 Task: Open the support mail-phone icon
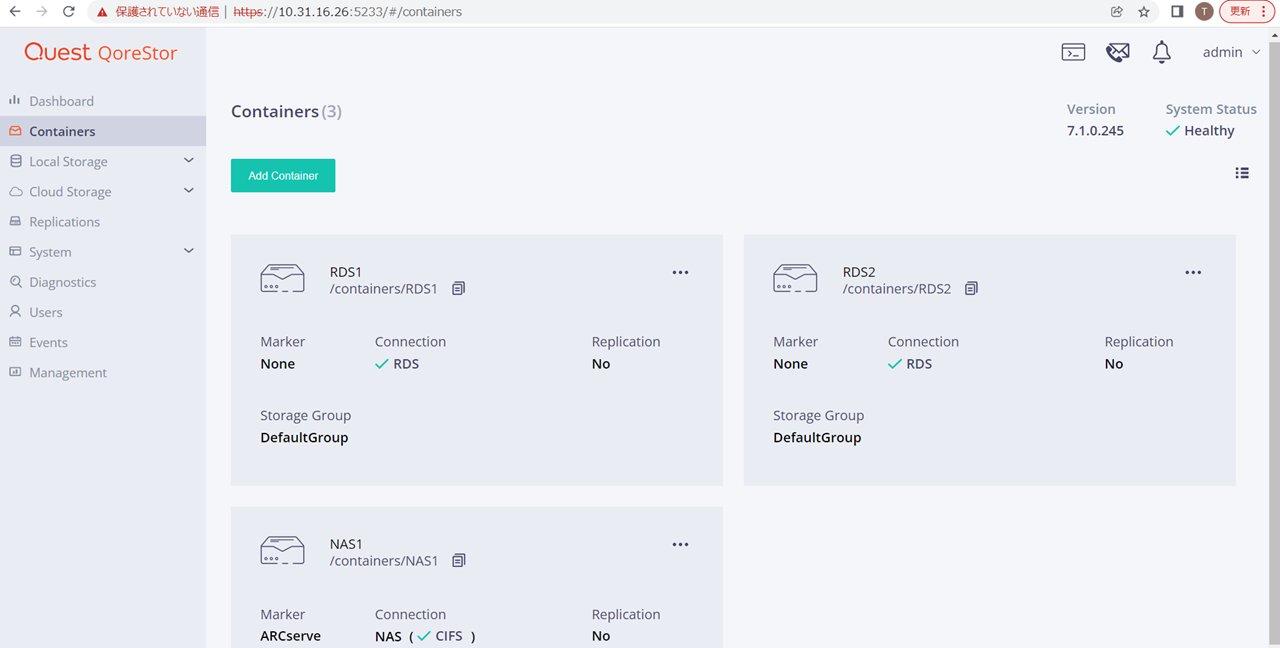click(1118, 52)
